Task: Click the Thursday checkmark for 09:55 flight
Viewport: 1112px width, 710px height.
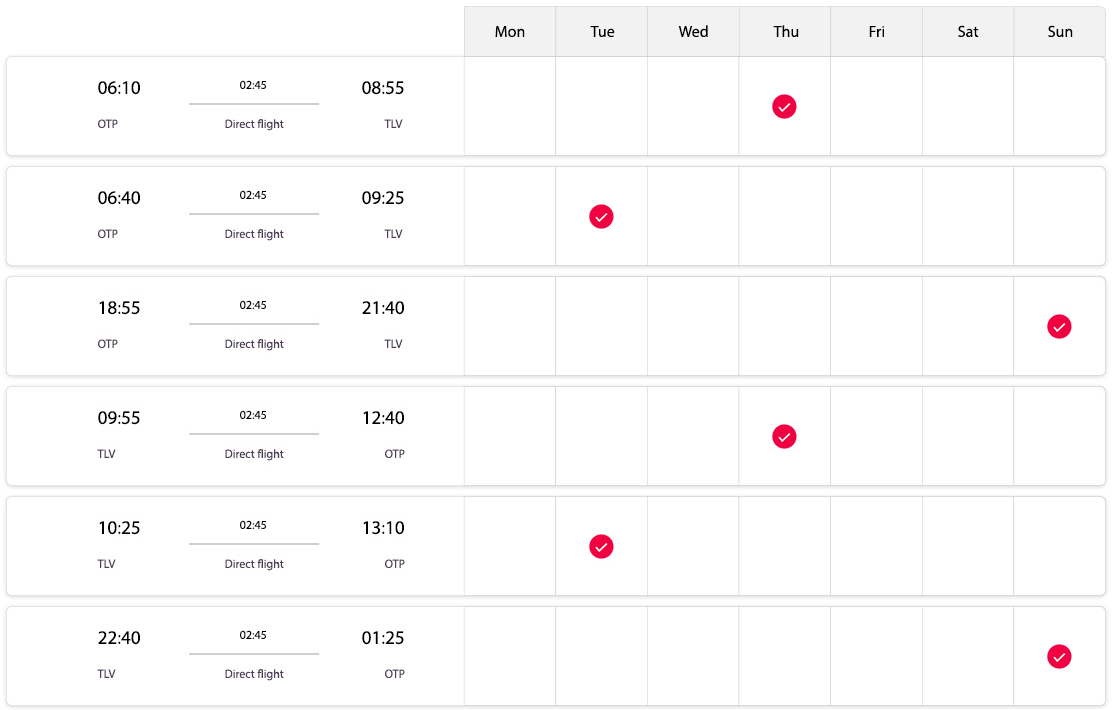Action: coord(784,436)
